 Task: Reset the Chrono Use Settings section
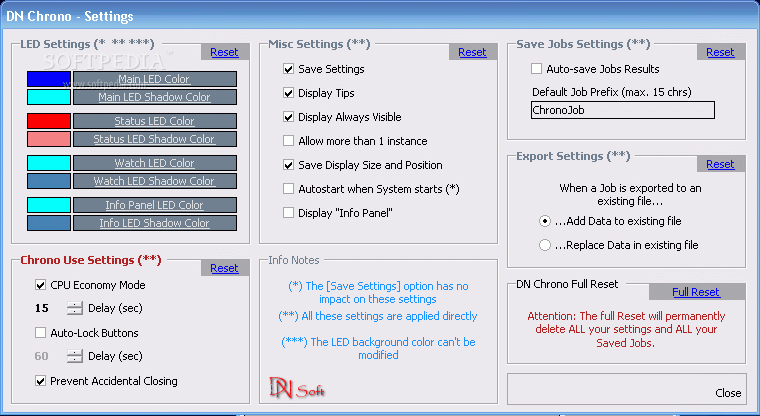tap(224, 268)
